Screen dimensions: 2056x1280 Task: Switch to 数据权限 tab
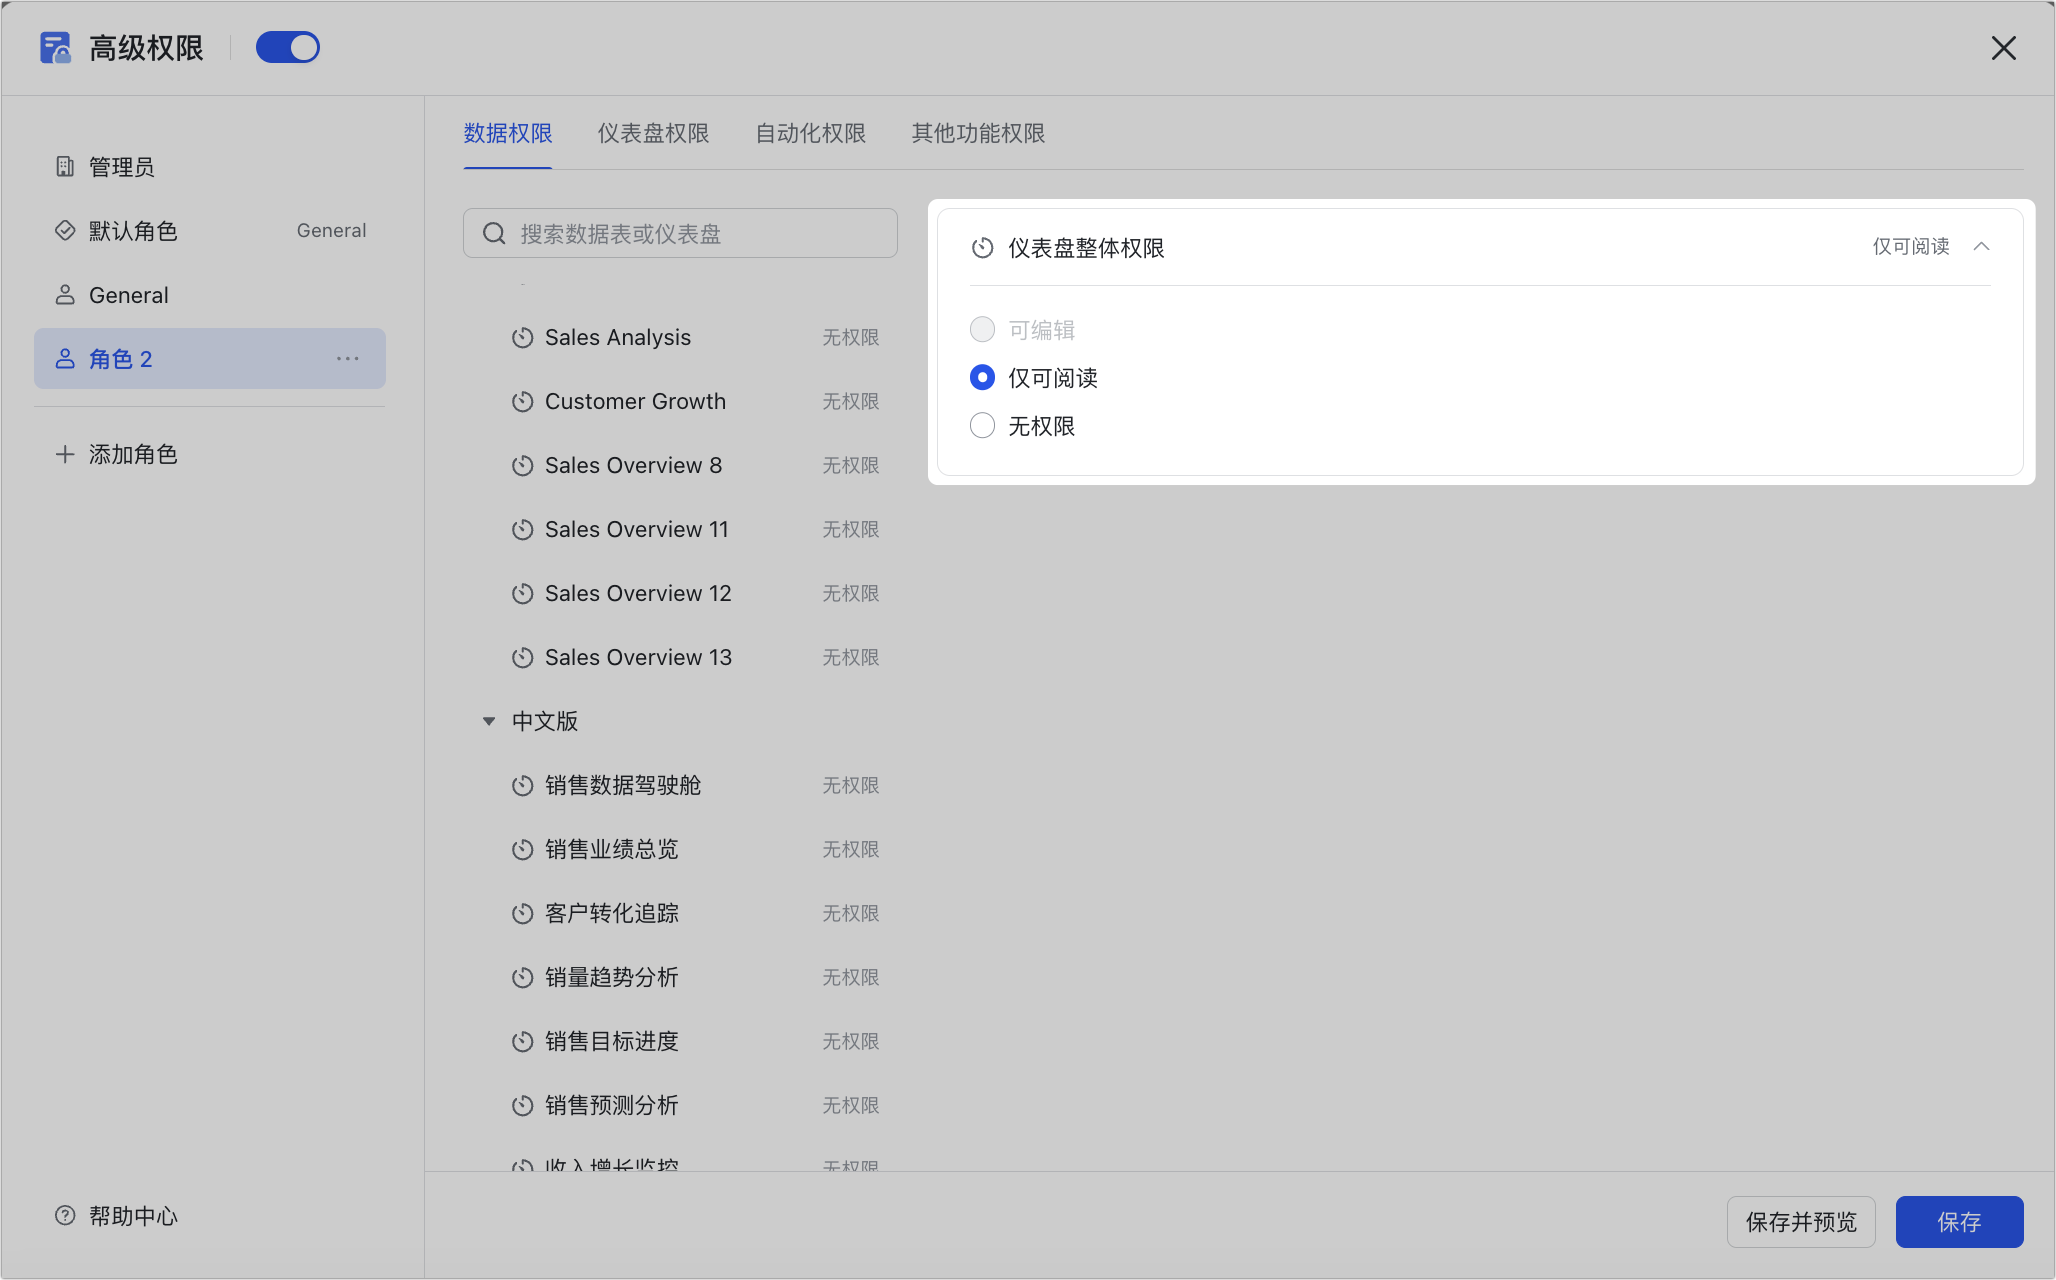click(x=508, y=133)
